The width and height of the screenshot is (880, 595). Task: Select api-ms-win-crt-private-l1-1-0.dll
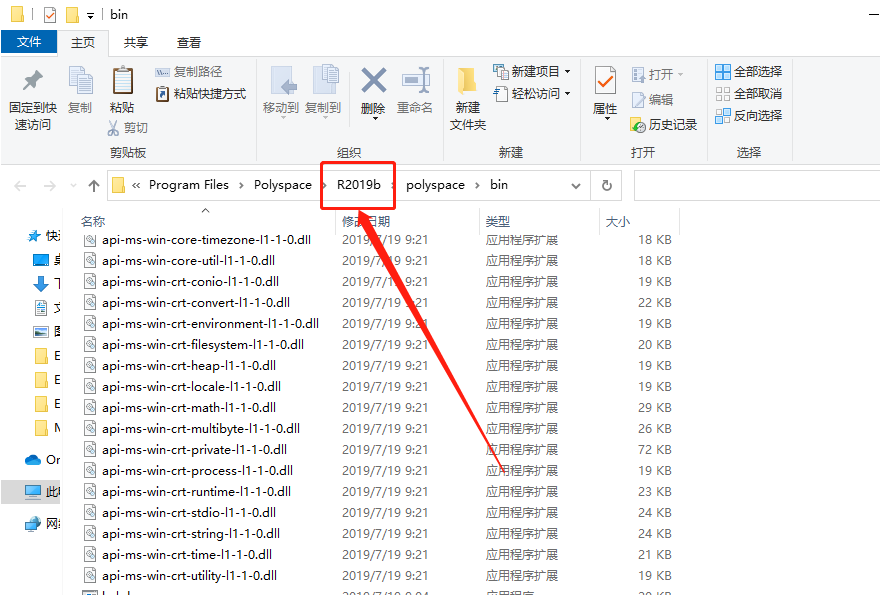coord(194,450)
